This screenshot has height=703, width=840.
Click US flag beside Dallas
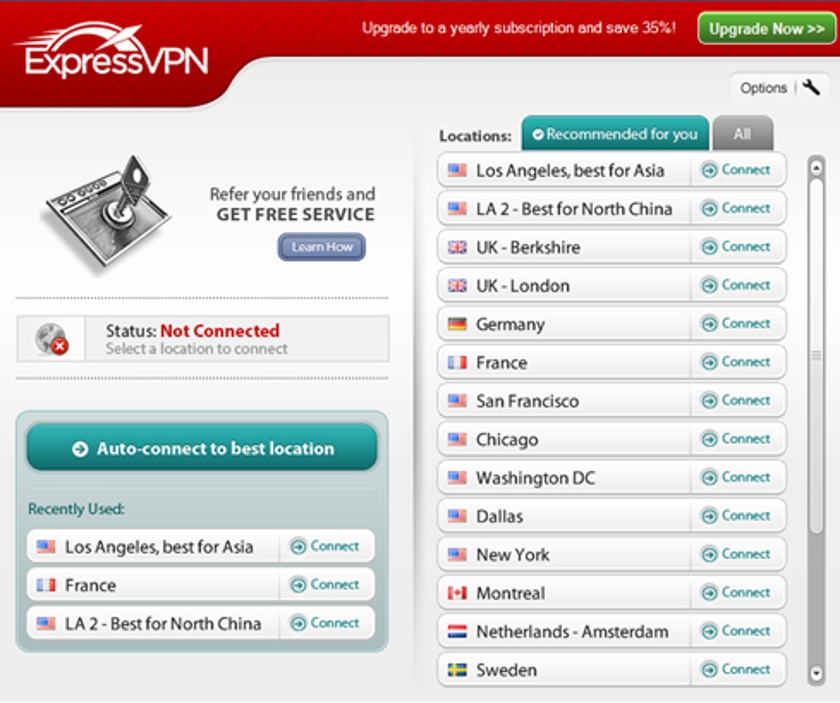(457, 516)
